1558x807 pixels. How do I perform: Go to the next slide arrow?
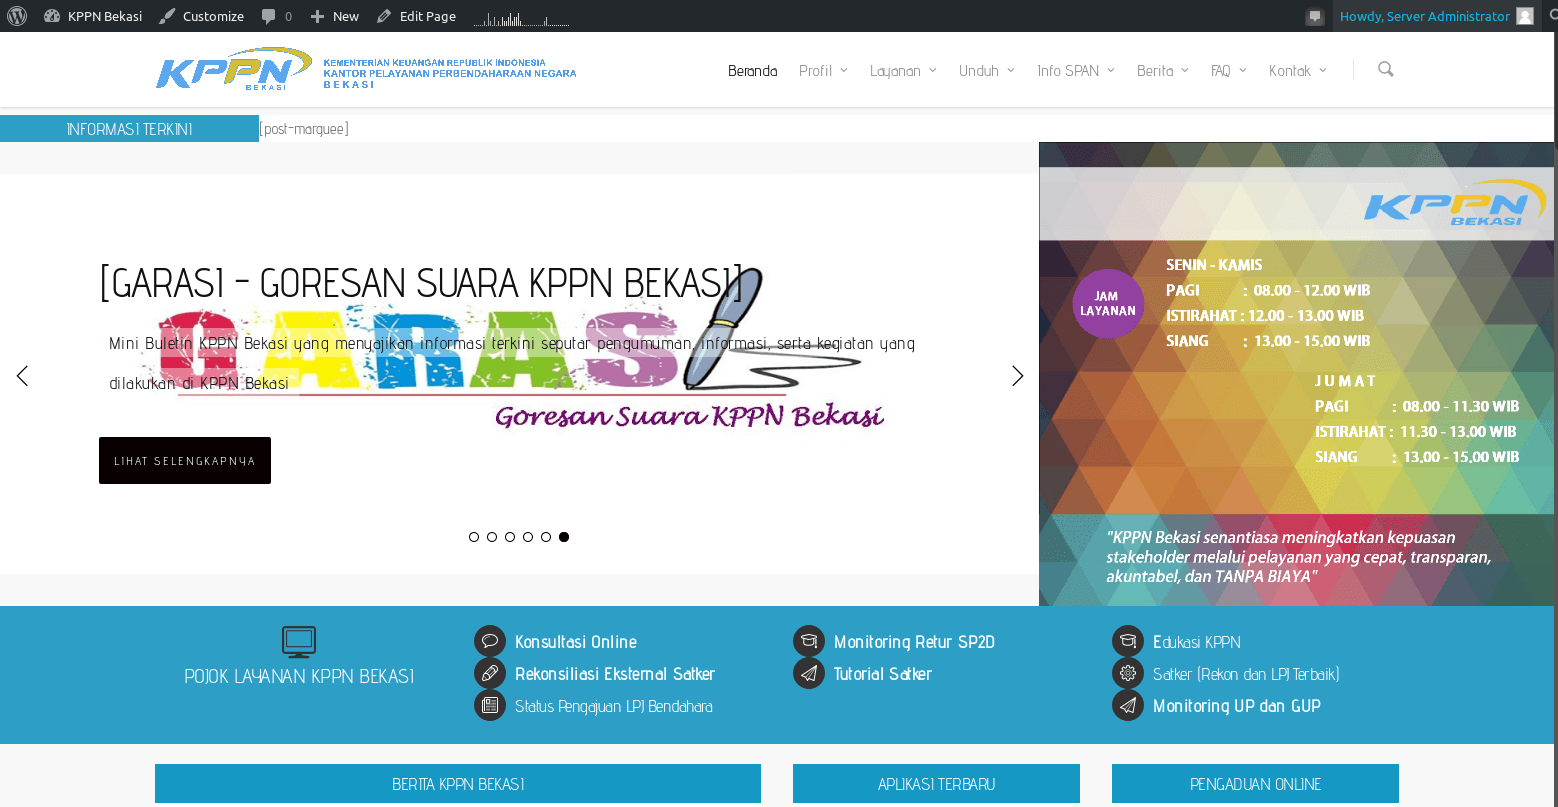(x=1017, y=376)
